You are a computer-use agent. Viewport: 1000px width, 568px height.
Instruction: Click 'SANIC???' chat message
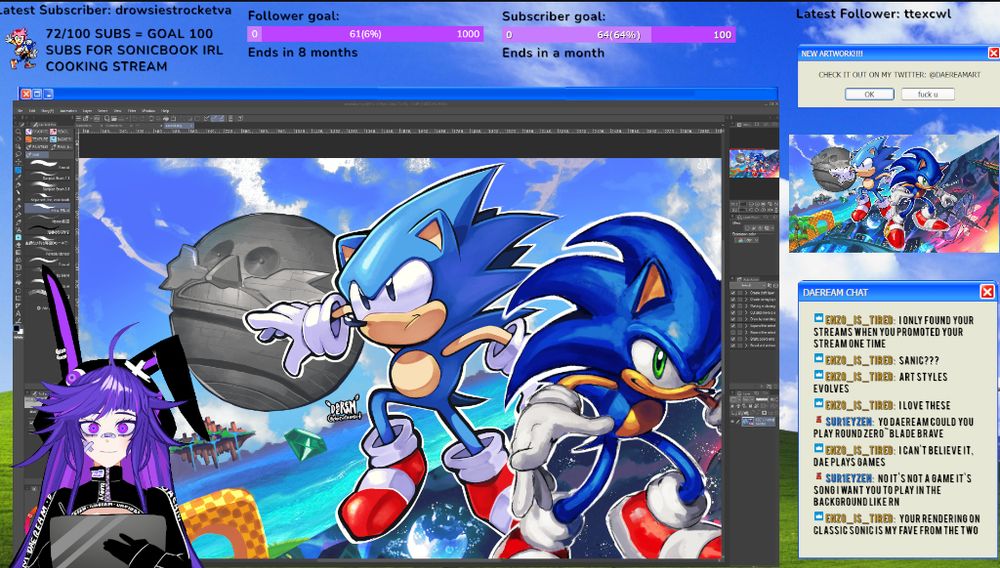click(876, 360)
